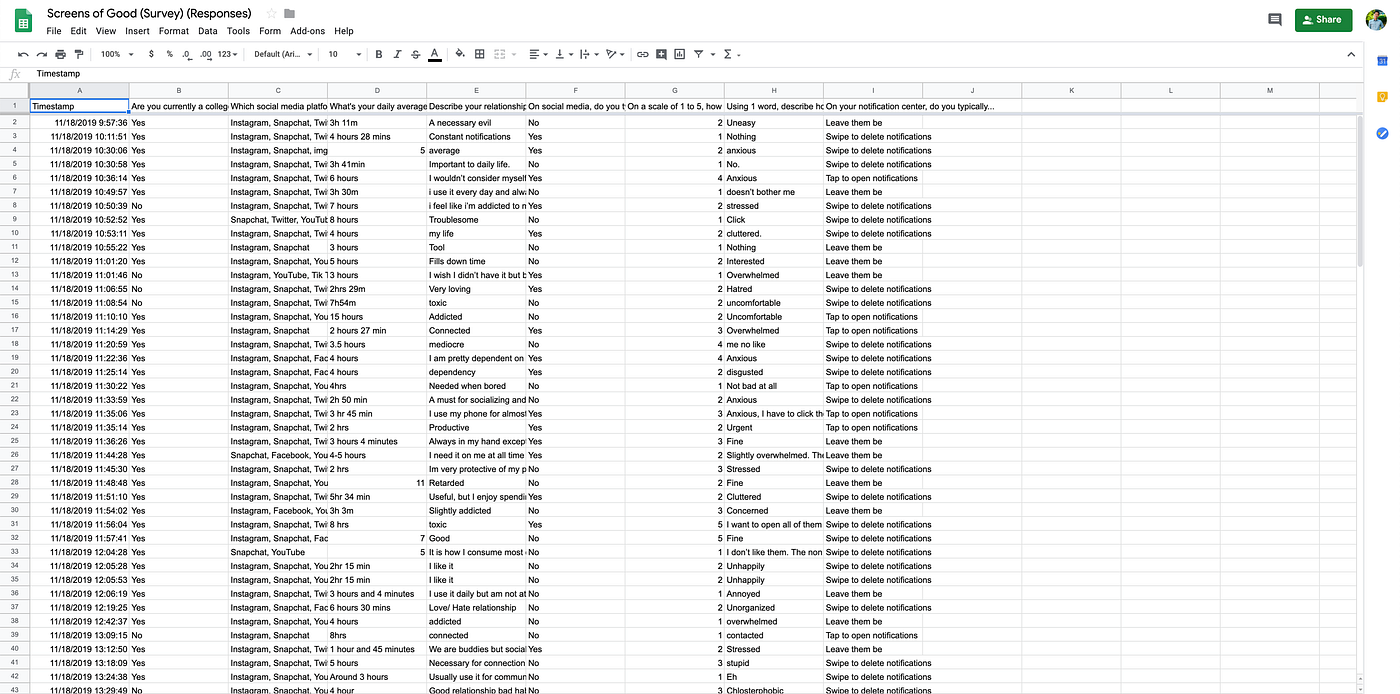Image resolution: width=1400 pixels, height=694 pixels.
Task: Select the cell reading "Love/ Hate relationship"
Action: pyautogui.click(x=476, y=607)
